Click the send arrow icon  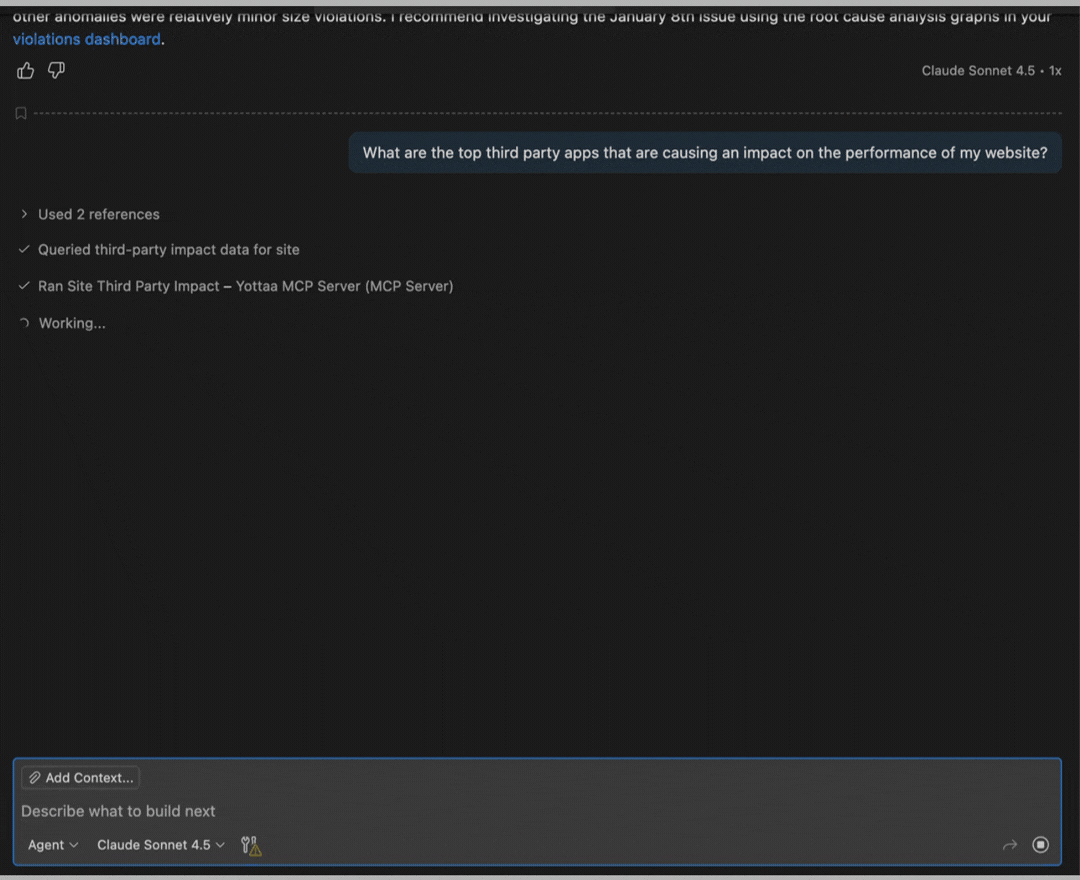point(1009,845)
